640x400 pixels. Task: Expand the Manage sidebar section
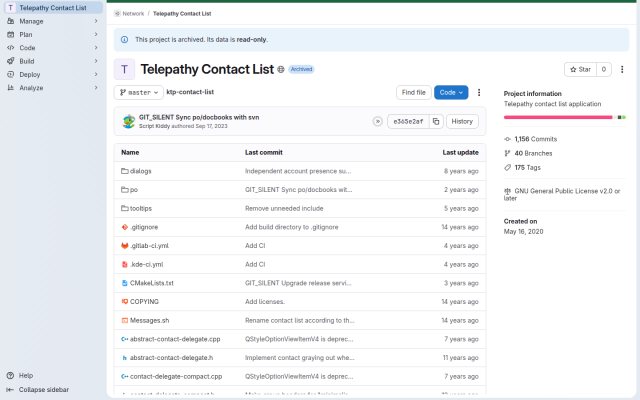(x=53, y=21)
